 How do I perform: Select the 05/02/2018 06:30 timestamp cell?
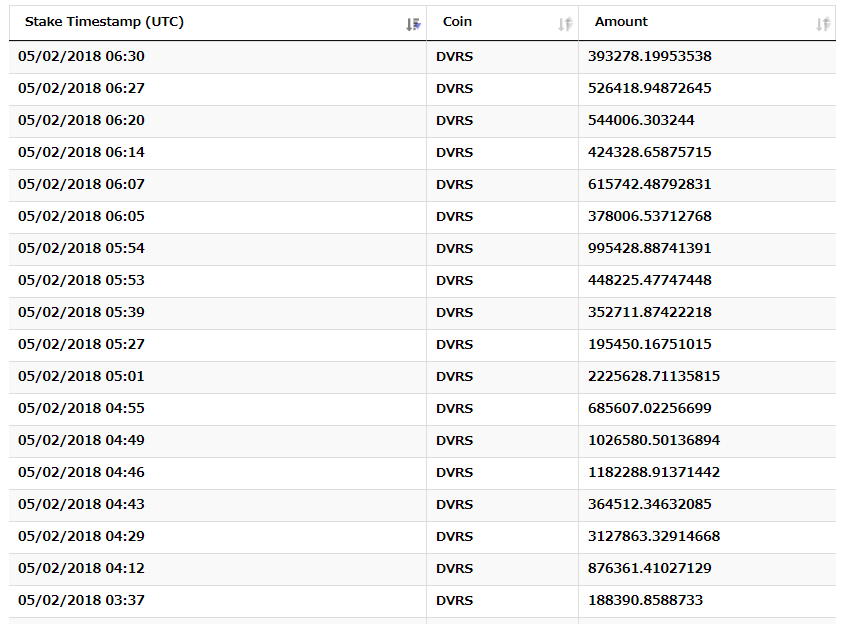81,56
